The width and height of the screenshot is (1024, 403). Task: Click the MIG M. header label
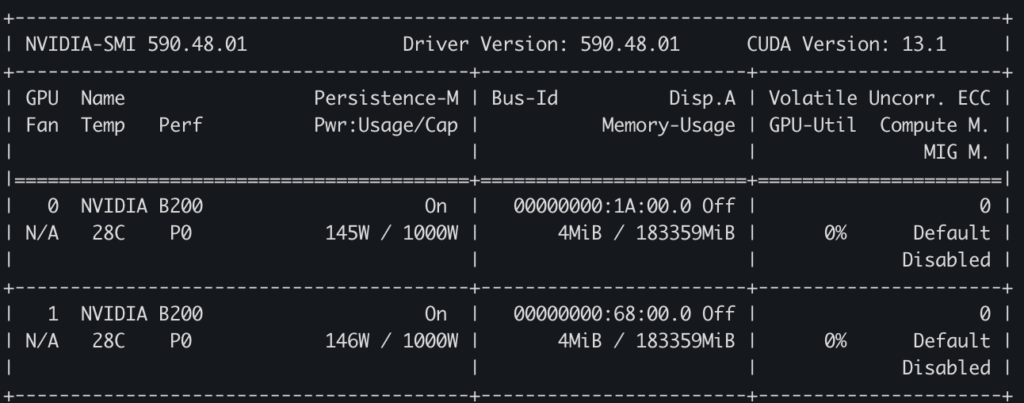(x=956, y=152)
